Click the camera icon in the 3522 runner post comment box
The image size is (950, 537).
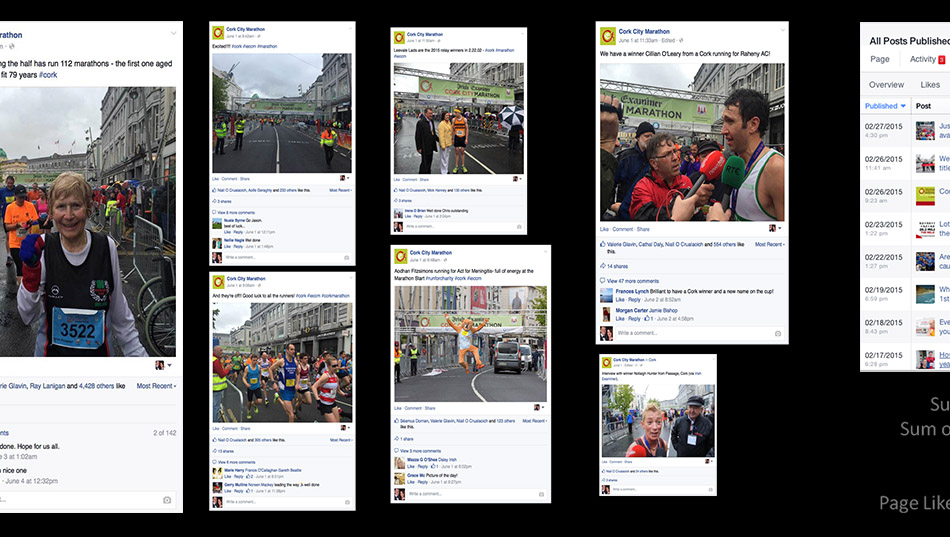[x=167, y=500]
